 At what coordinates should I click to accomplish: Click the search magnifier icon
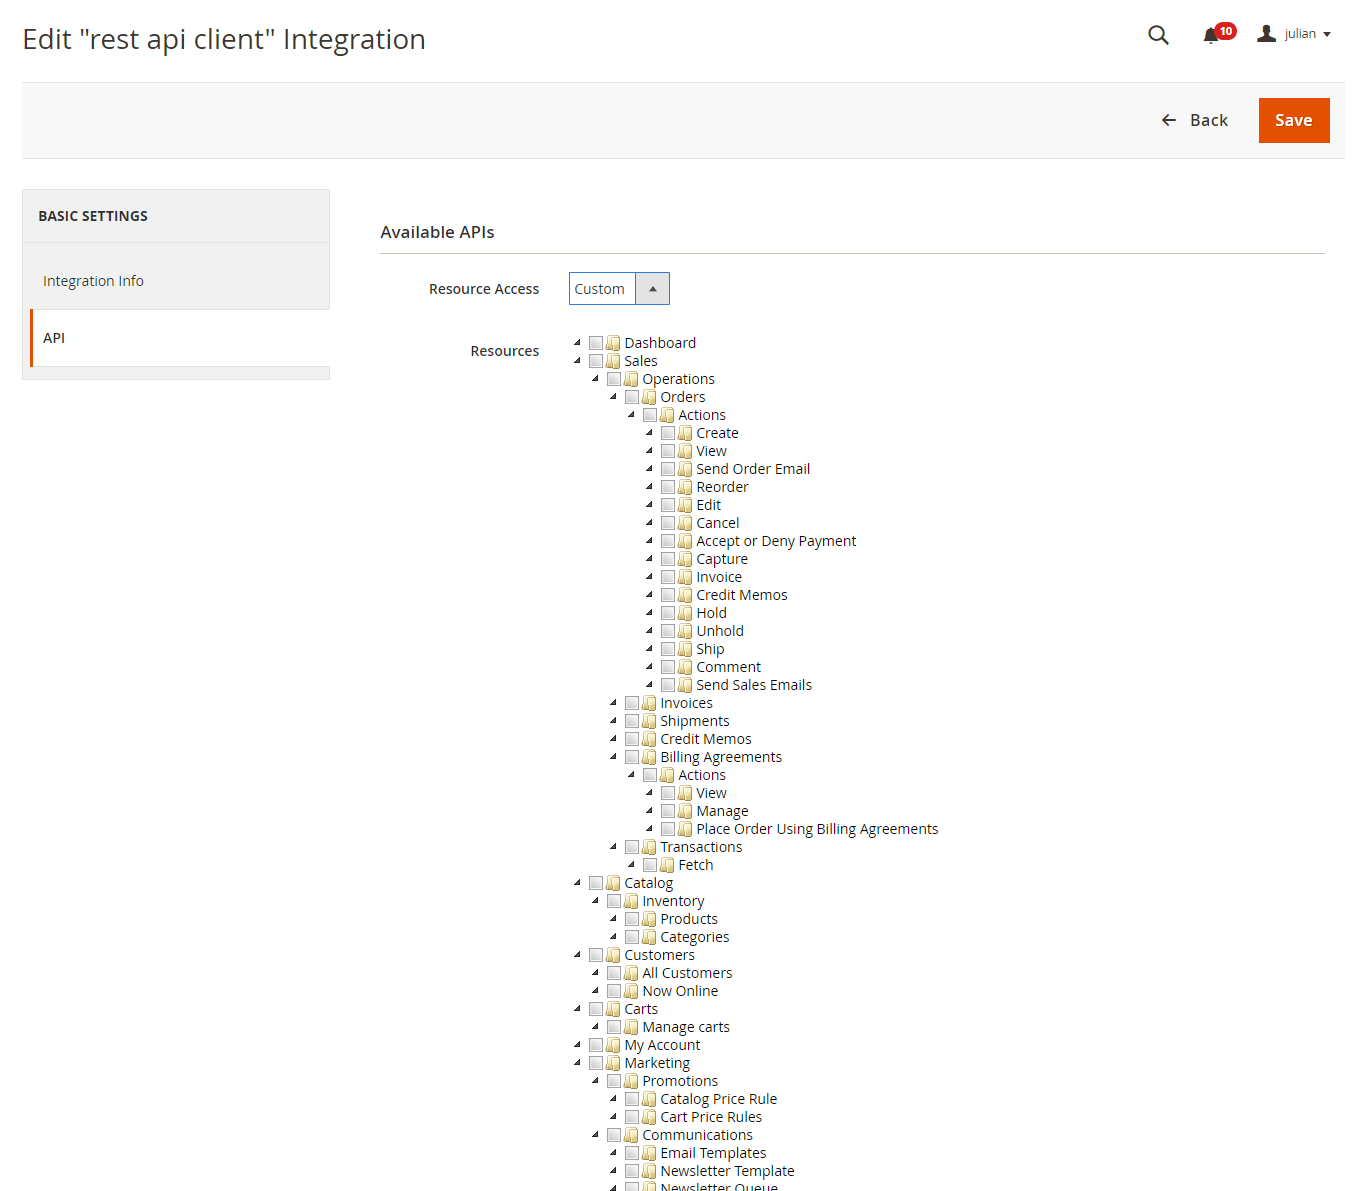pyautogui.click(x=1158, y=35)
